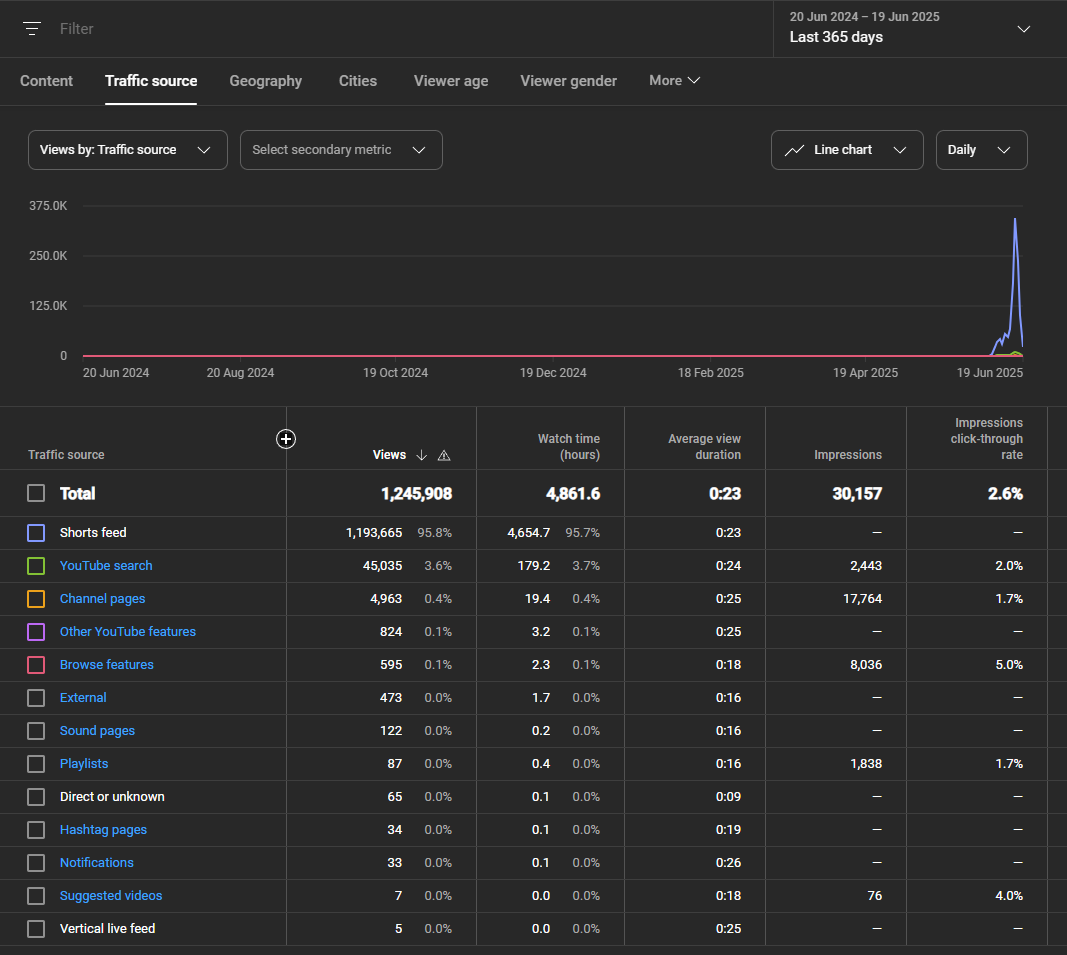Open the Notifications traffic source link
The height and width of the screenshot is (955, 1067).
coord(97,863)
